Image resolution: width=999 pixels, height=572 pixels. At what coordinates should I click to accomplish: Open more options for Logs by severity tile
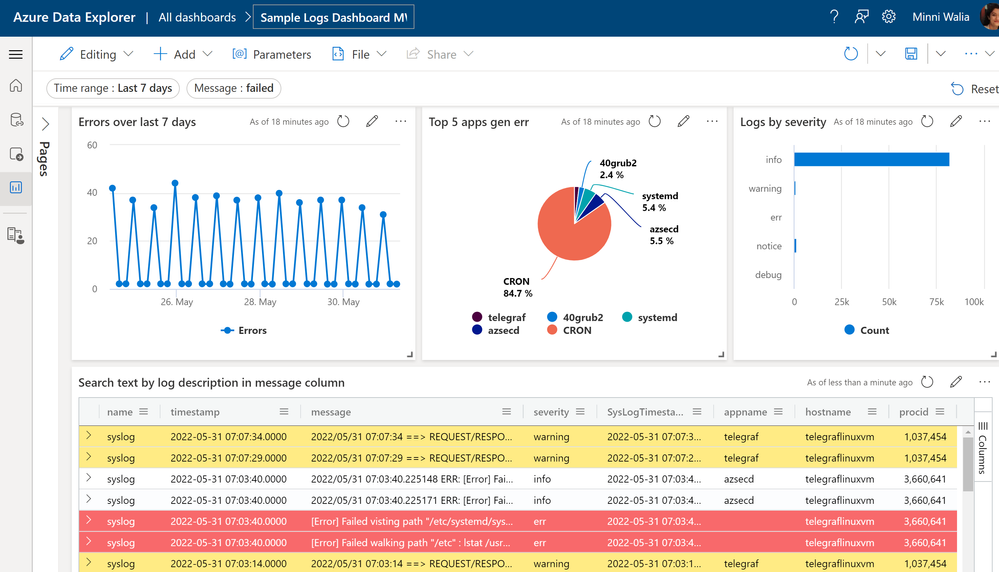click(x=984, y=121)
